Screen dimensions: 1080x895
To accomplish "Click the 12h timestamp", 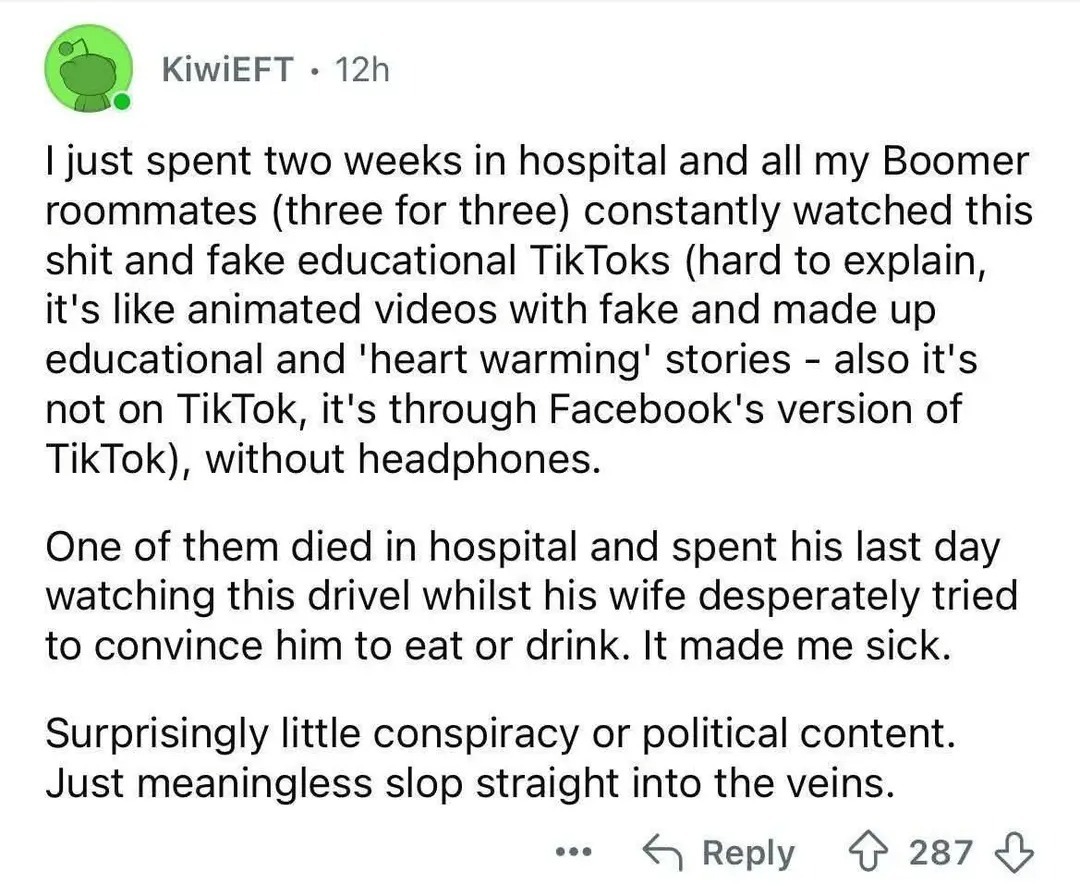I will coord(362,70).
